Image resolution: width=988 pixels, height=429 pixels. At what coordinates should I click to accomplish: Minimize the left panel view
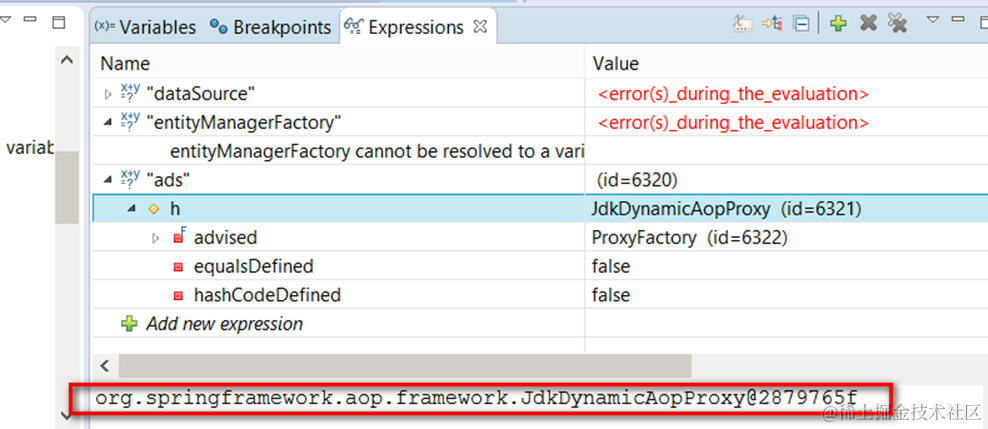click(30, 20)
